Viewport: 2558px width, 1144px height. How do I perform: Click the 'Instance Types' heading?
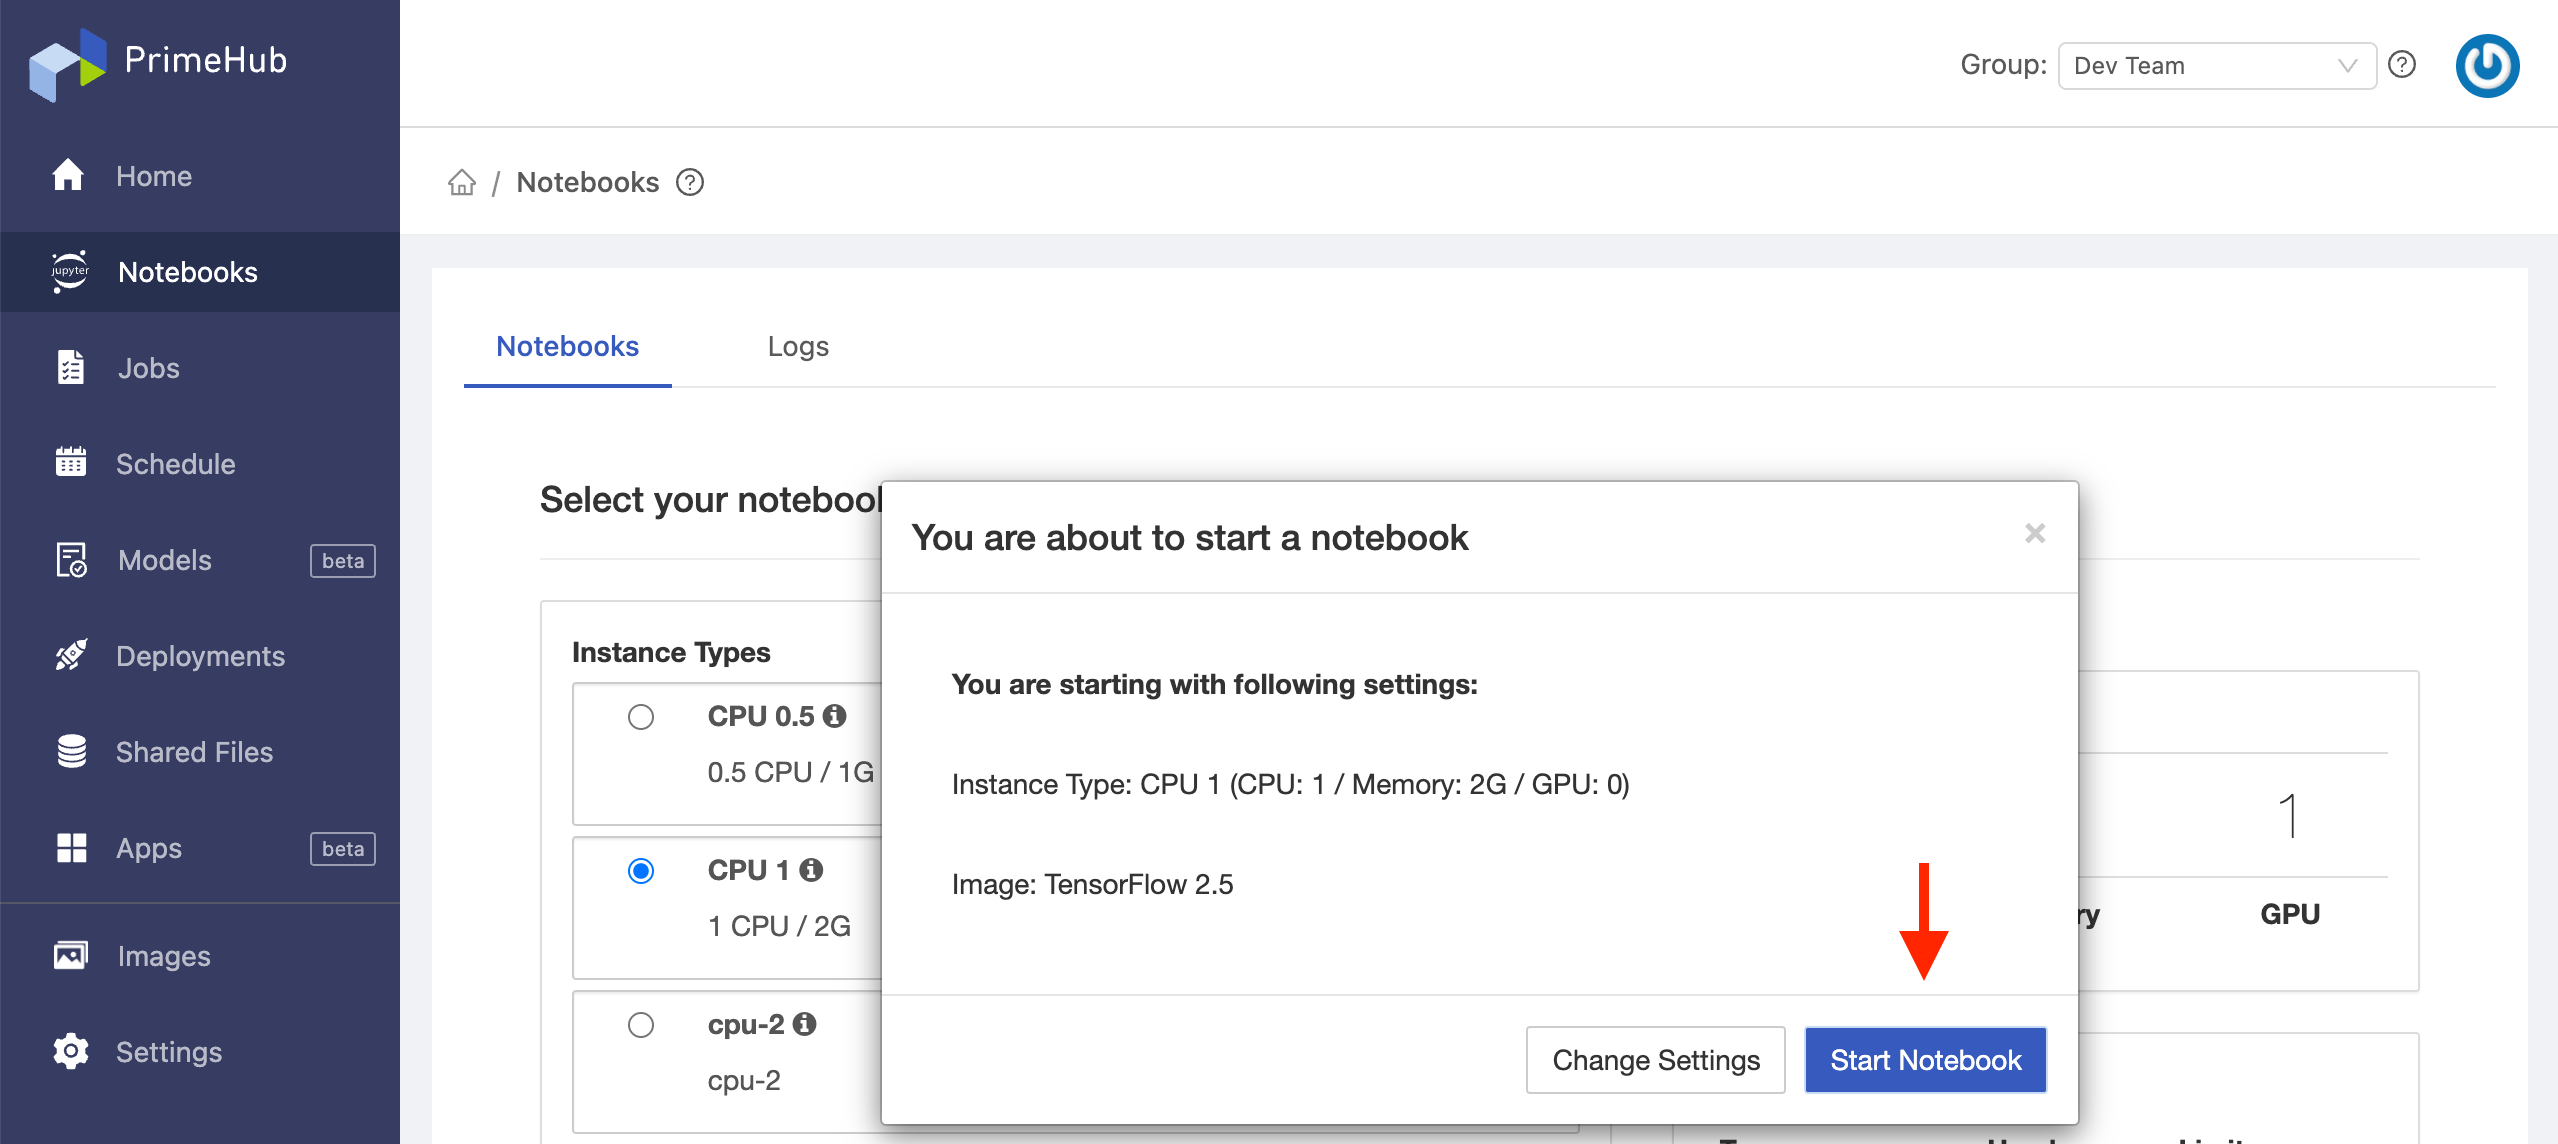tap(671, 652)
